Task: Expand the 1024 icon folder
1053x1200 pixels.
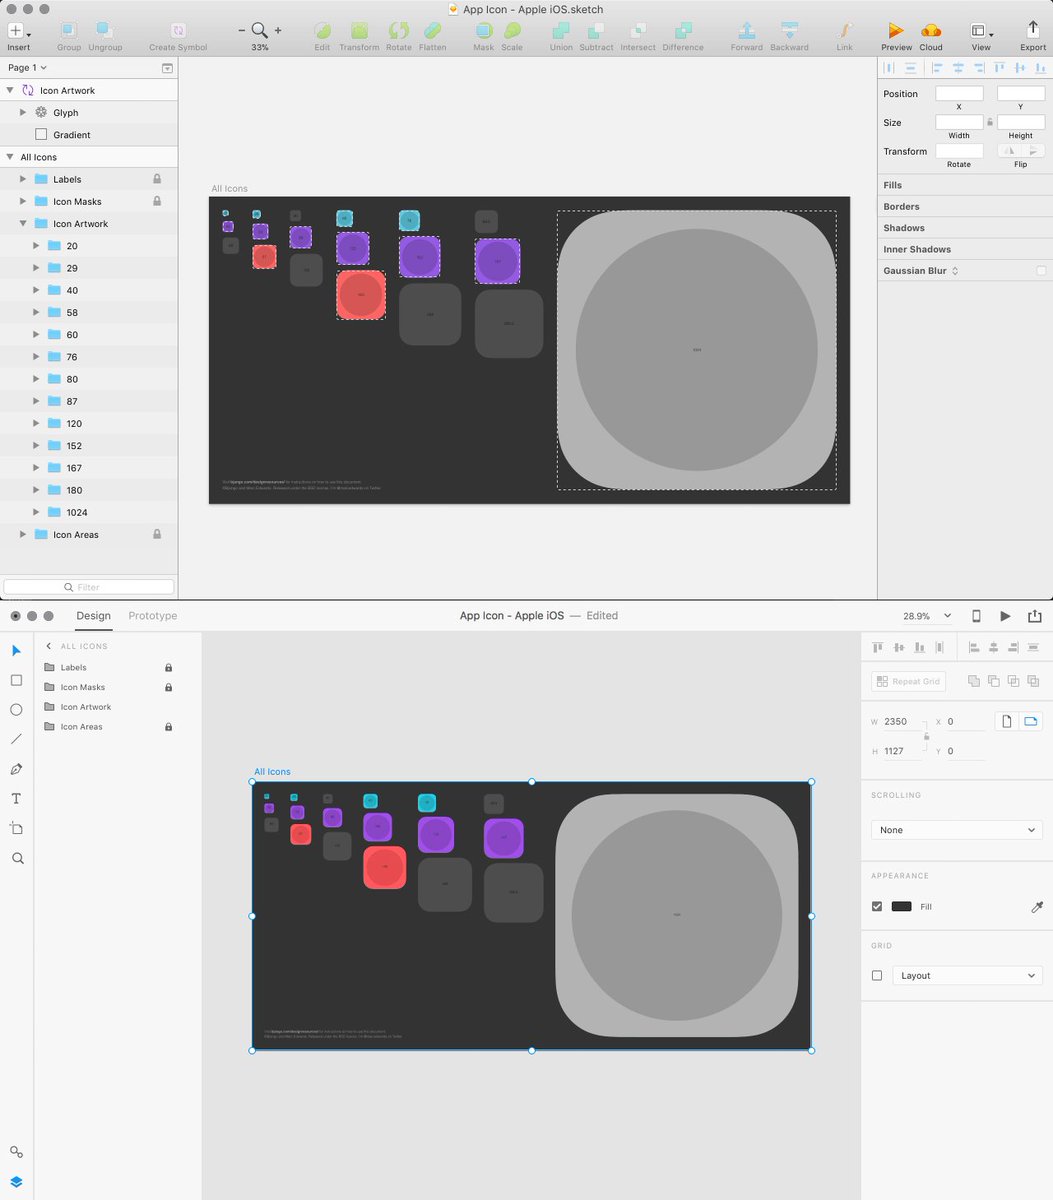Action: click(36, 512)
